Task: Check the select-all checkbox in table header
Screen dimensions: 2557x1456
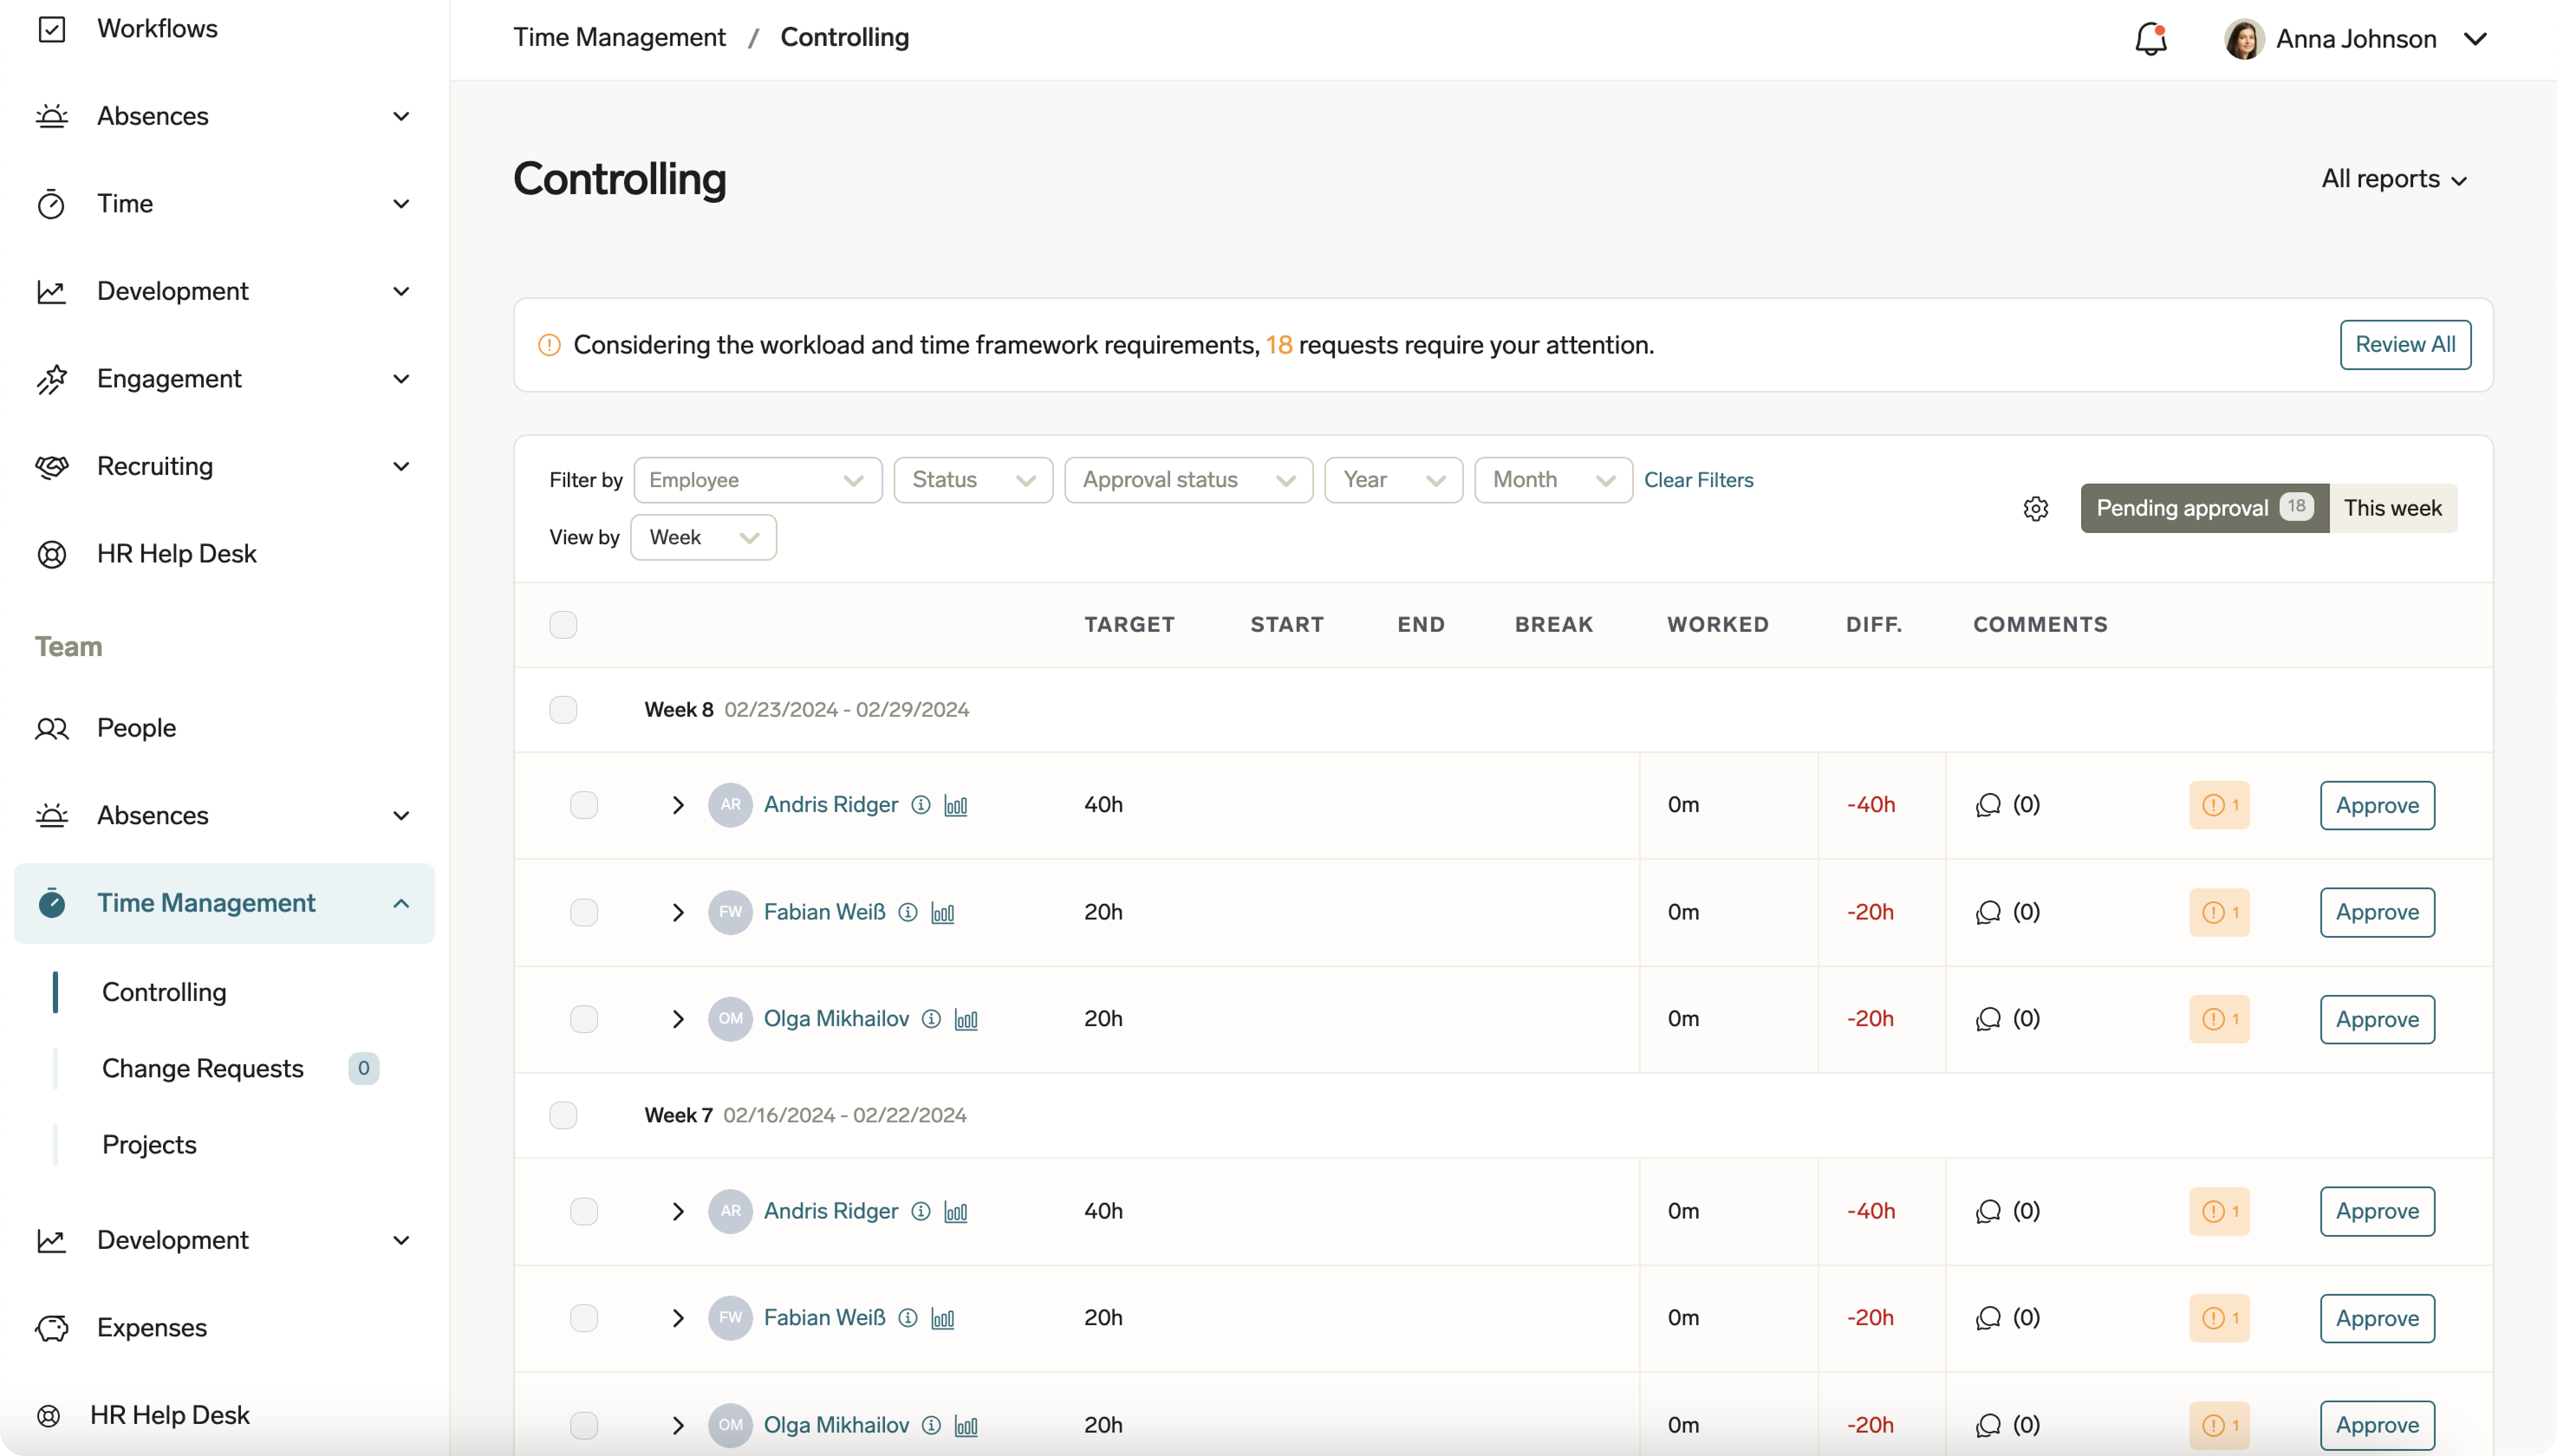Action: [563, 624]
